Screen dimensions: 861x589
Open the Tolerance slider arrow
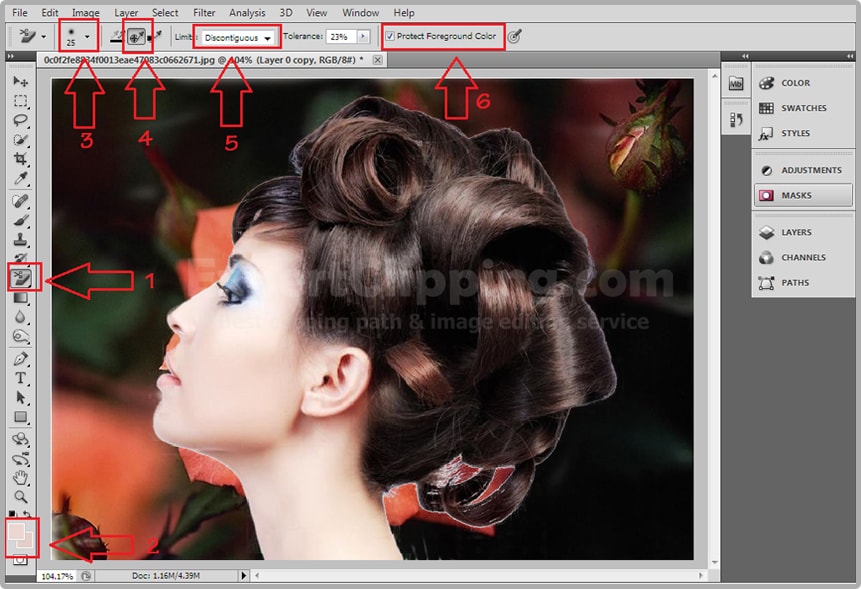[x=363, y=37]
